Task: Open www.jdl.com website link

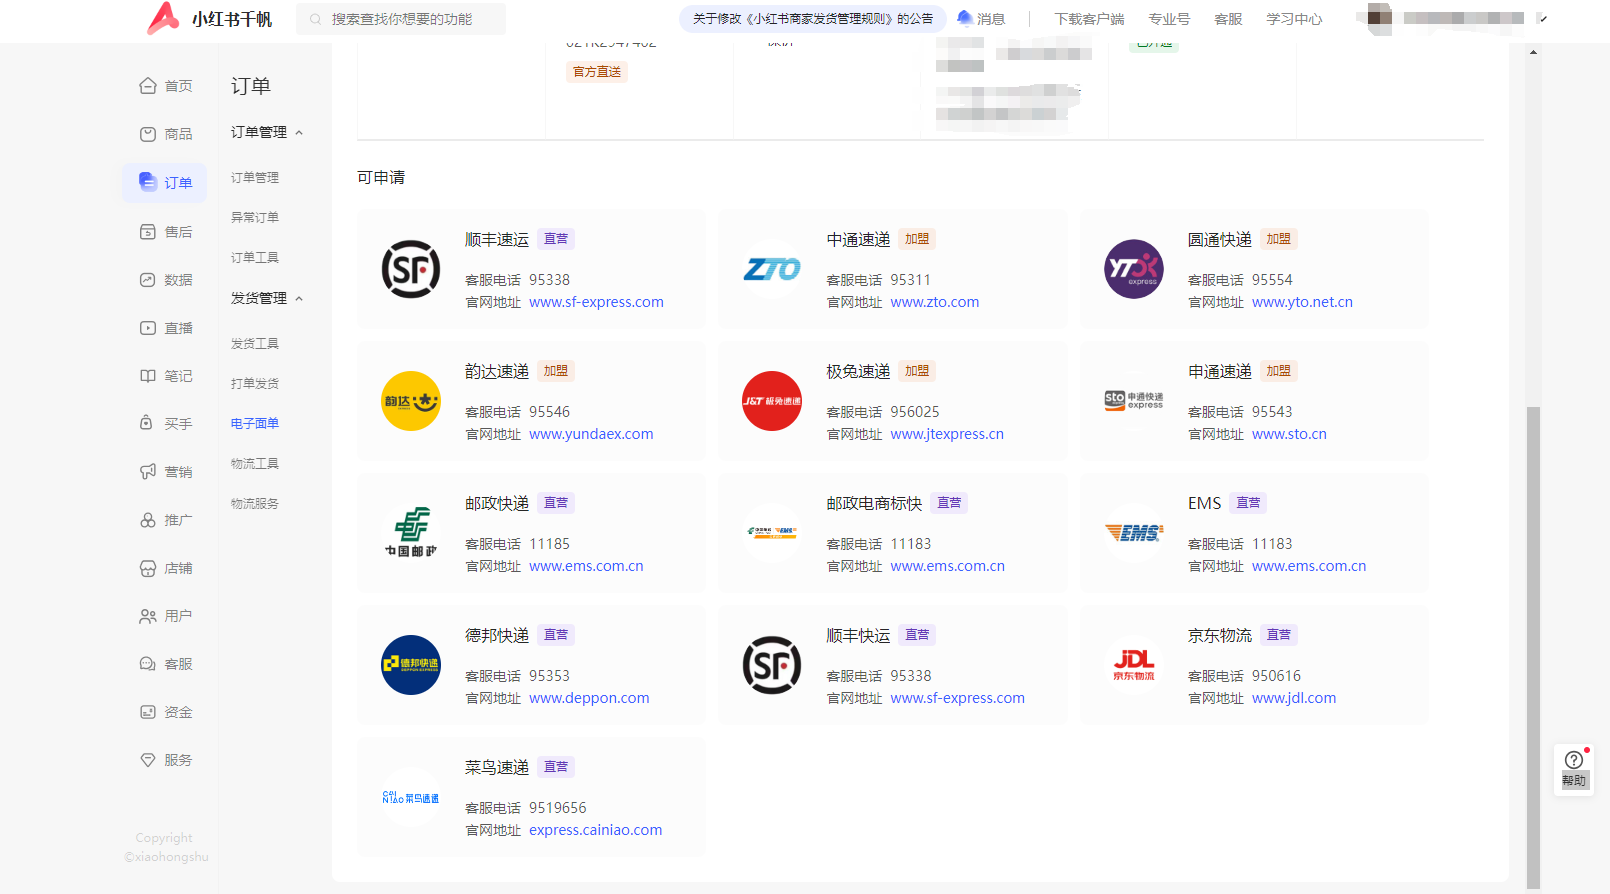Action: (x=1294, y=698)
